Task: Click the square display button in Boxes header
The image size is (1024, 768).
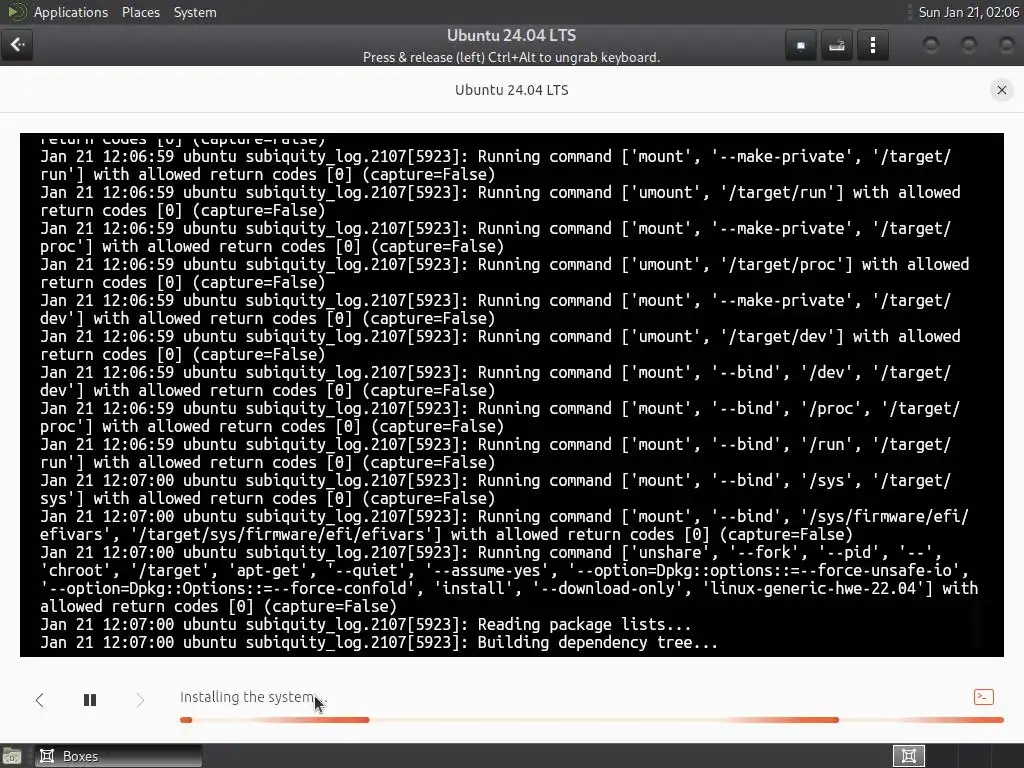Action: pyautogui.click(x=801, y=45)
